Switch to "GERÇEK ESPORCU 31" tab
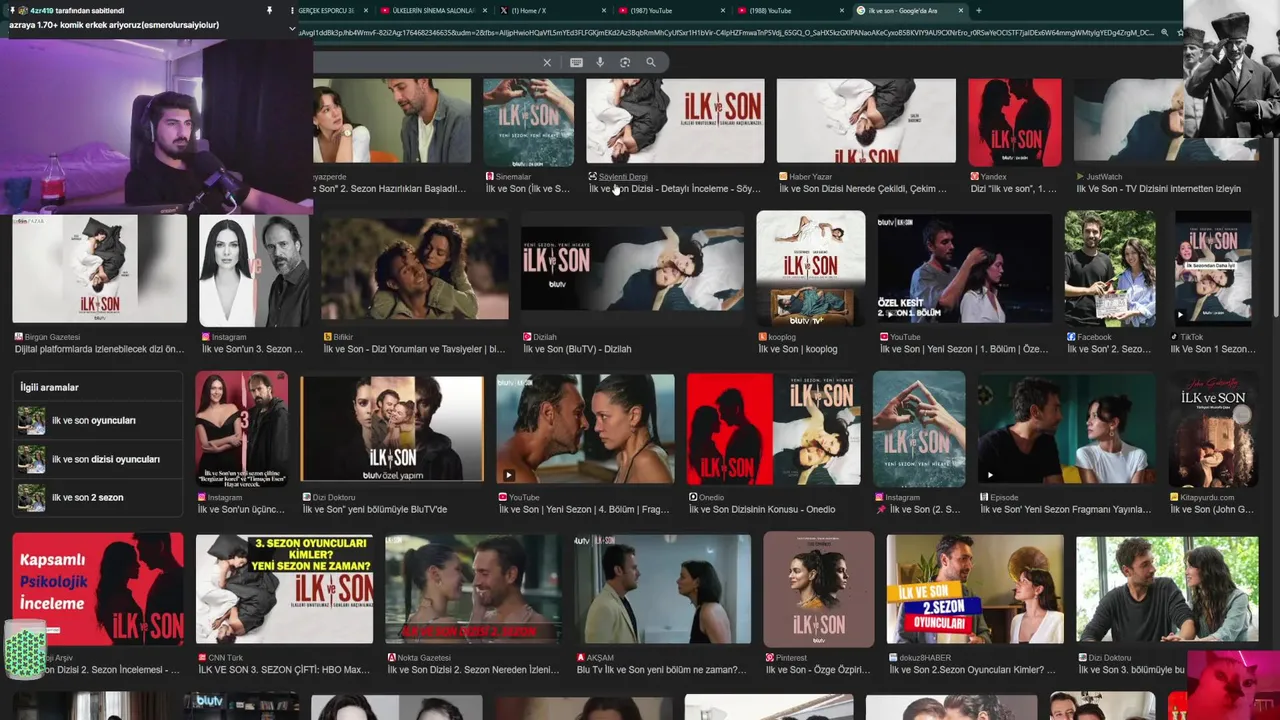This screenshot has height=720, width=1280. tap(327, 10)
